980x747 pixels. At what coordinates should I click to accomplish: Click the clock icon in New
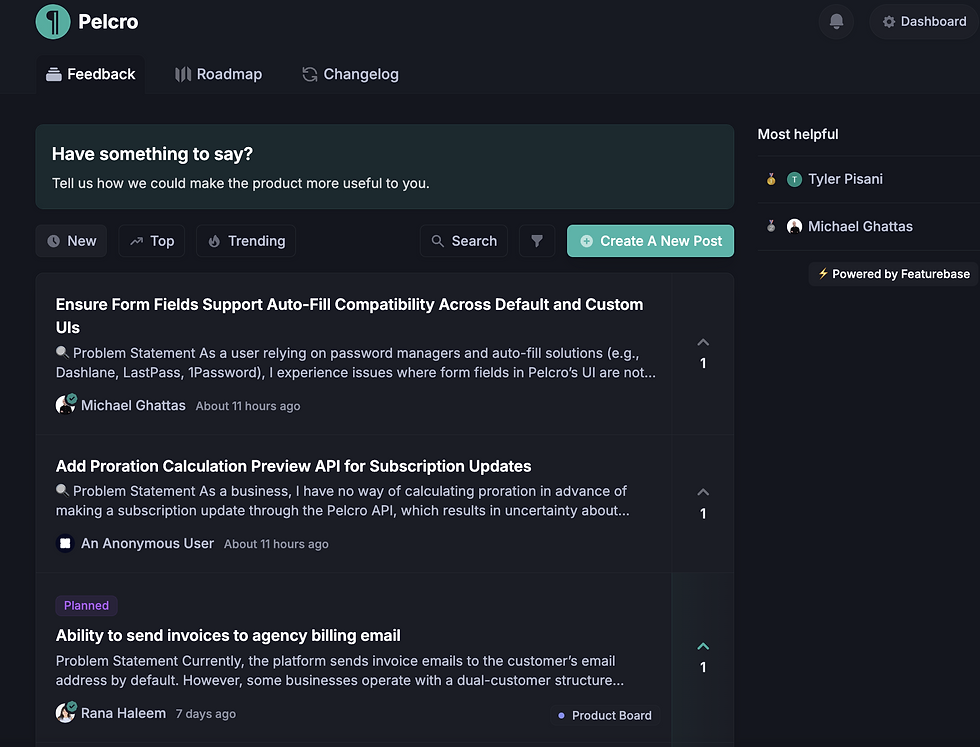tap(54, 241)
